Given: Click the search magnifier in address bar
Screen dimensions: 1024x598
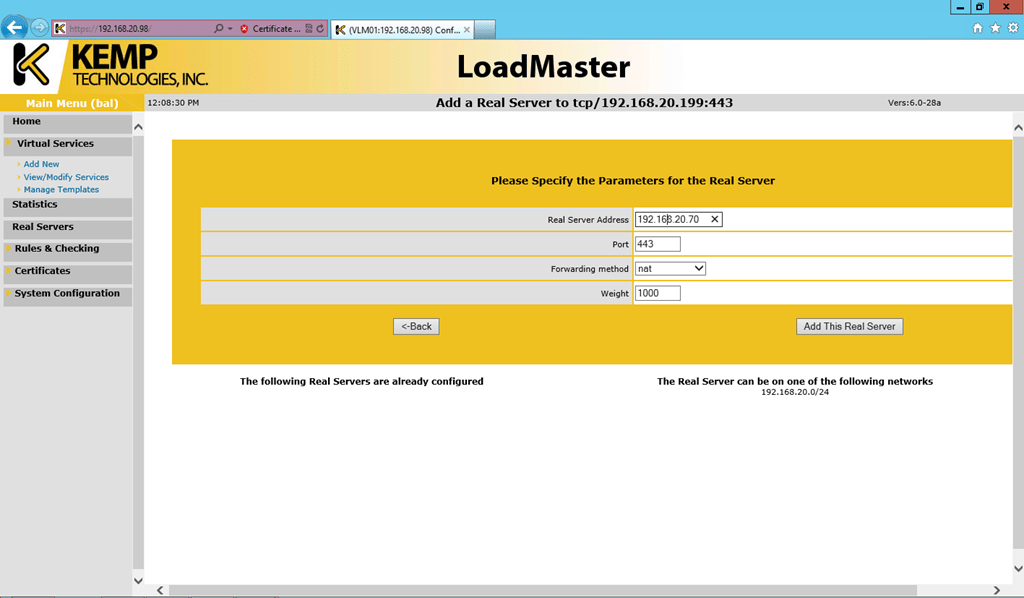Looking at the screenshot, I should coord(218,29).
